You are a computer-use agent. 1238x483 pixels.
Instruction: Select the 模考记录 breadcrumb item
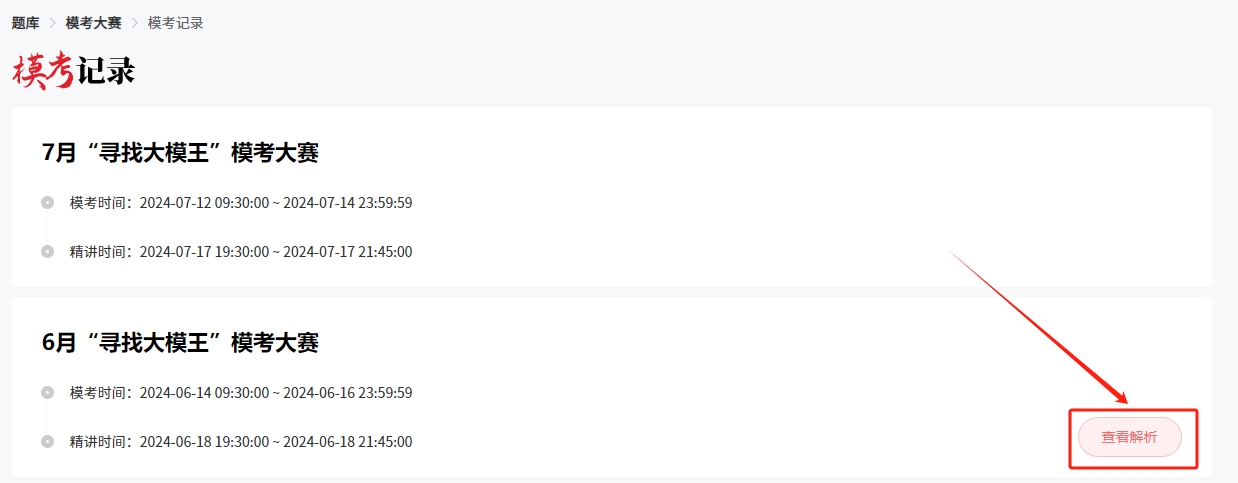point(176,23)
